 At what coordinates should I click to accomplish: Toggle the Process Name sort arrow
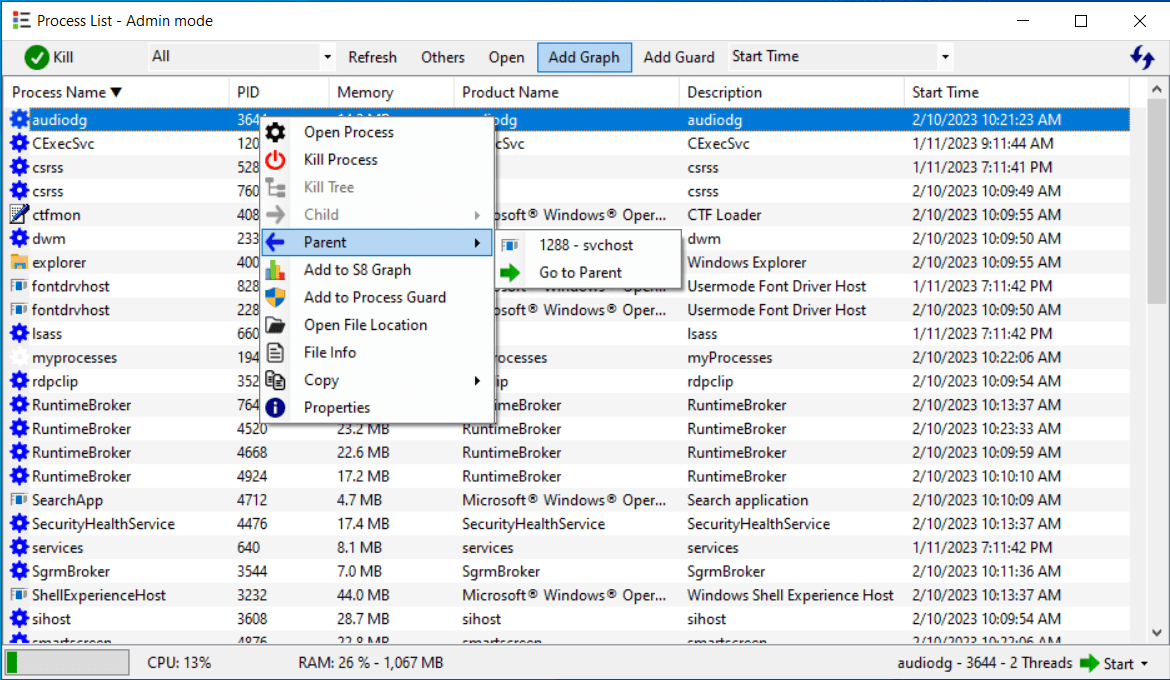(116, 93)
